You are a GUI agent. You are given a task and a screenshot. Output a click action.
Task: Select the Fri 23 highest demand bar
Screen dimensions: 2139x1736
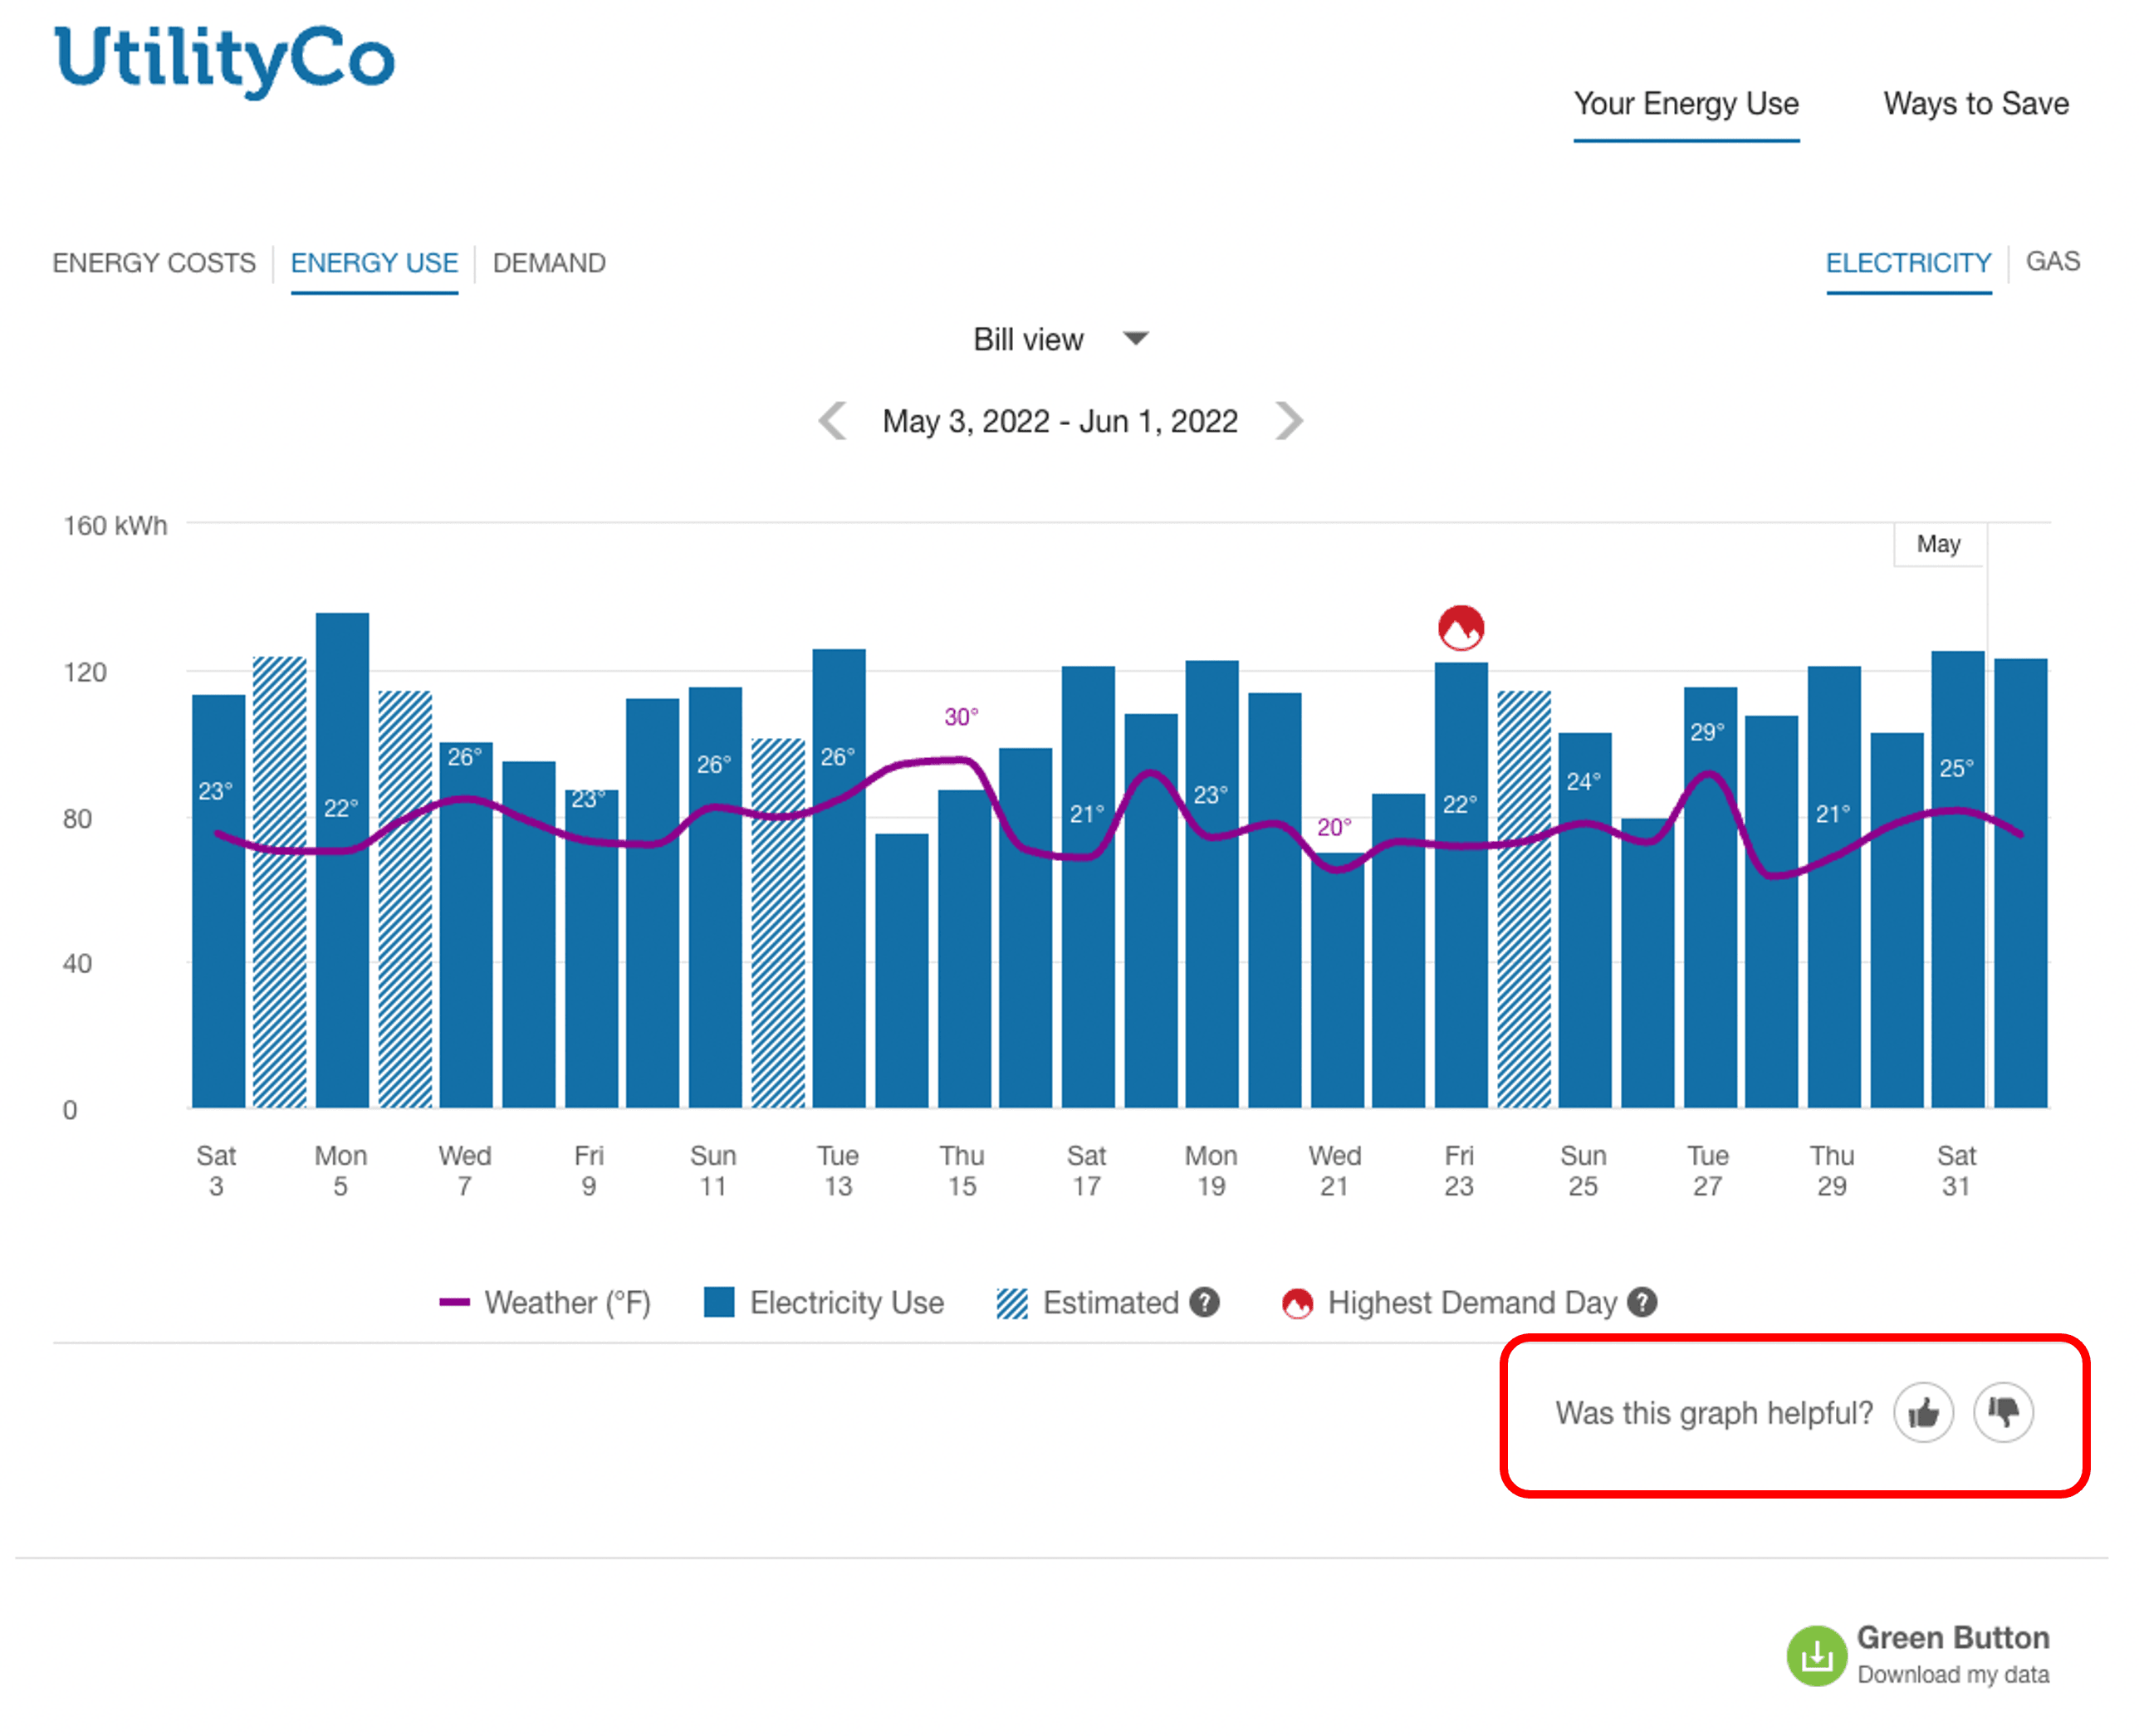(x=1459, y=880)
